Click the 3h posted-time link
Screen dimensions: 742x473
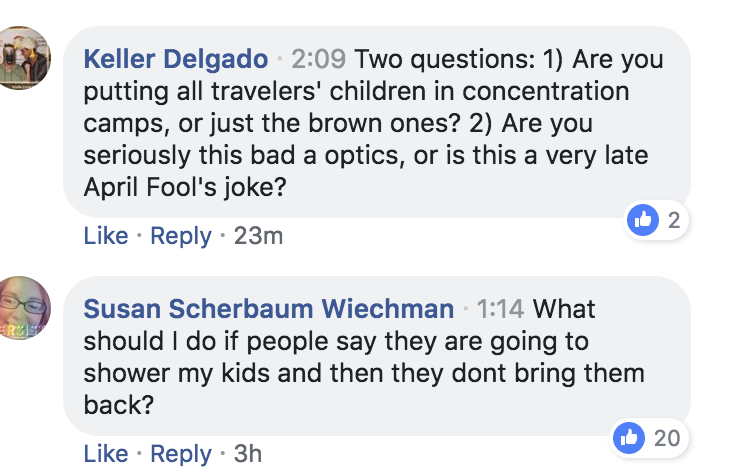tap(247, 453)
